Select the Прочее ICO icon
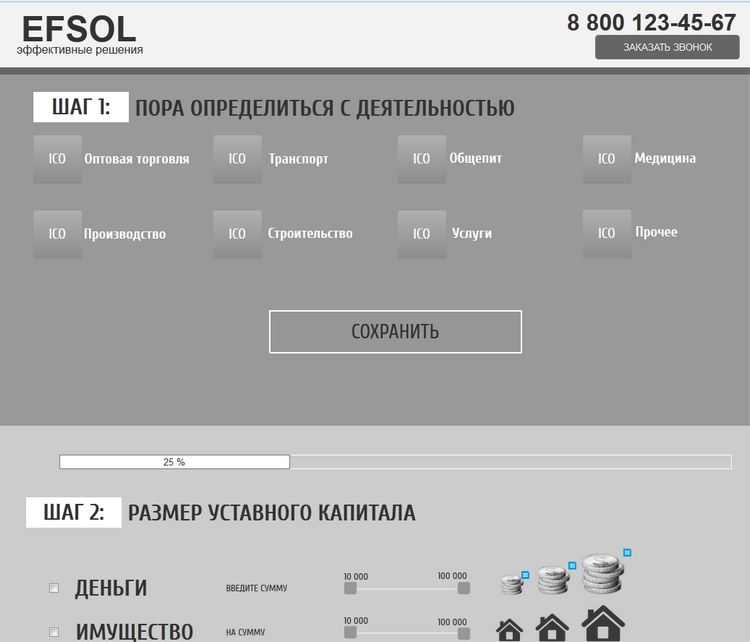Viewport: 750px width, 642px height. 607,234
